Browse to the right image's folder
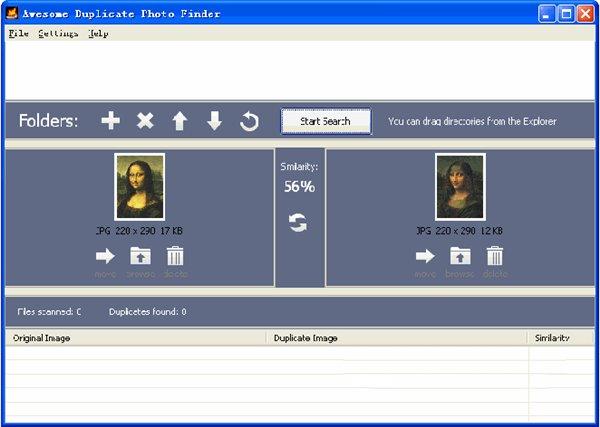Viewport: 600px width, 427px height. pyautogui.click(x=460, y=256)
